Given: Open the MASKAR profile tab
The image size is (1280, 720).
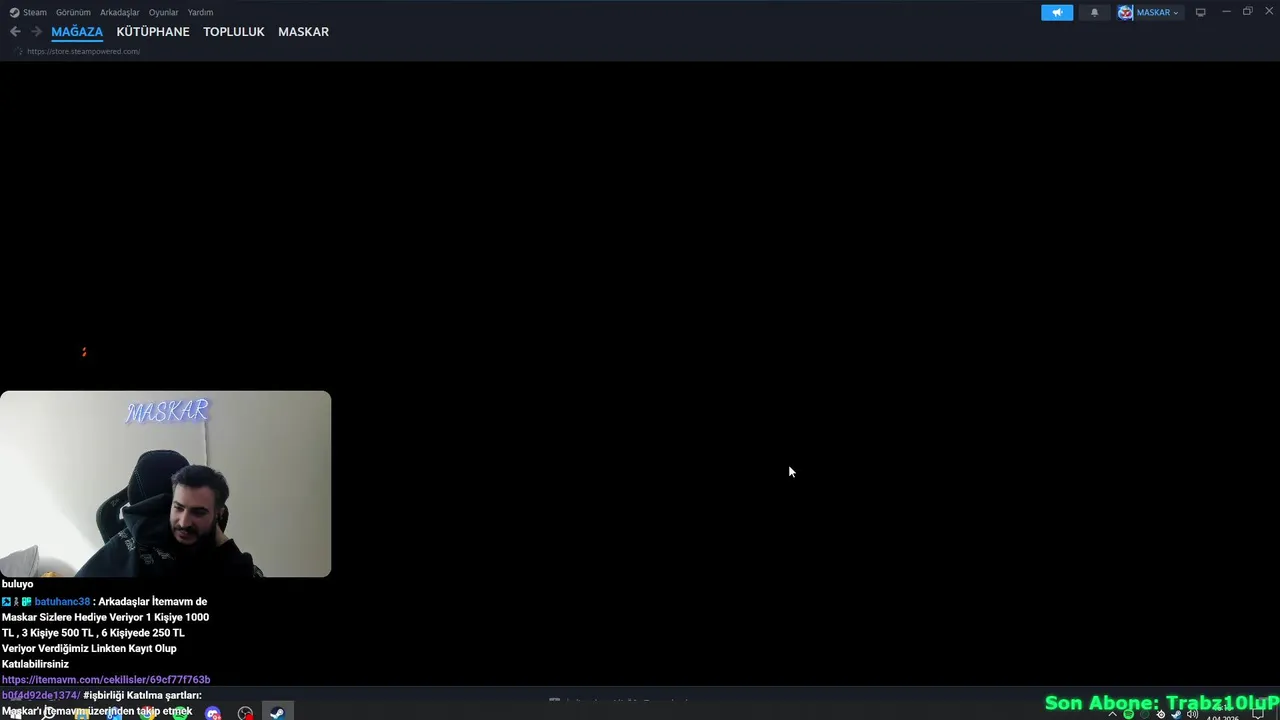Looking at the screenshot, I should [x=303, y=32].
